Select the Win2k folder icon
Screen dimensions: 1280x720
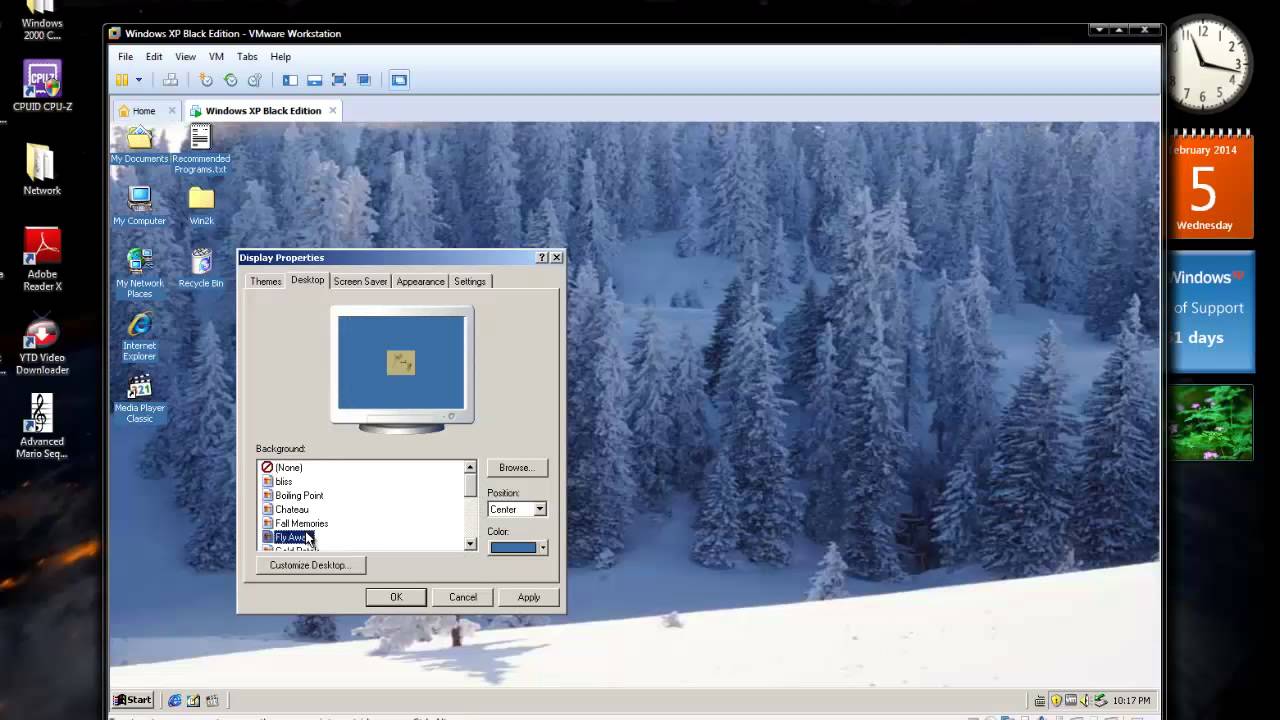pos(201,205)
